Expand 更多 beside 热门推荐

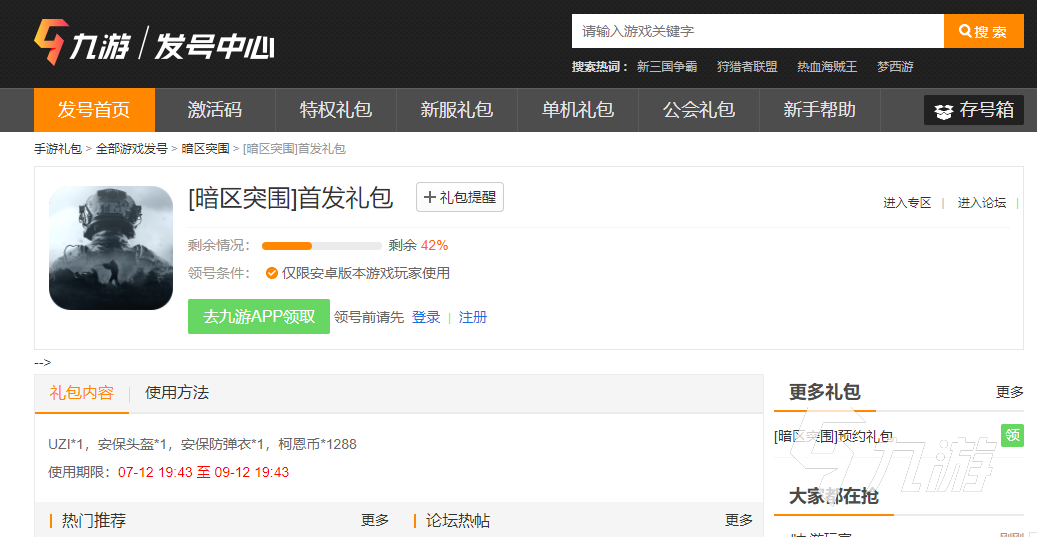pyautogui.click(x=375, y=520)
